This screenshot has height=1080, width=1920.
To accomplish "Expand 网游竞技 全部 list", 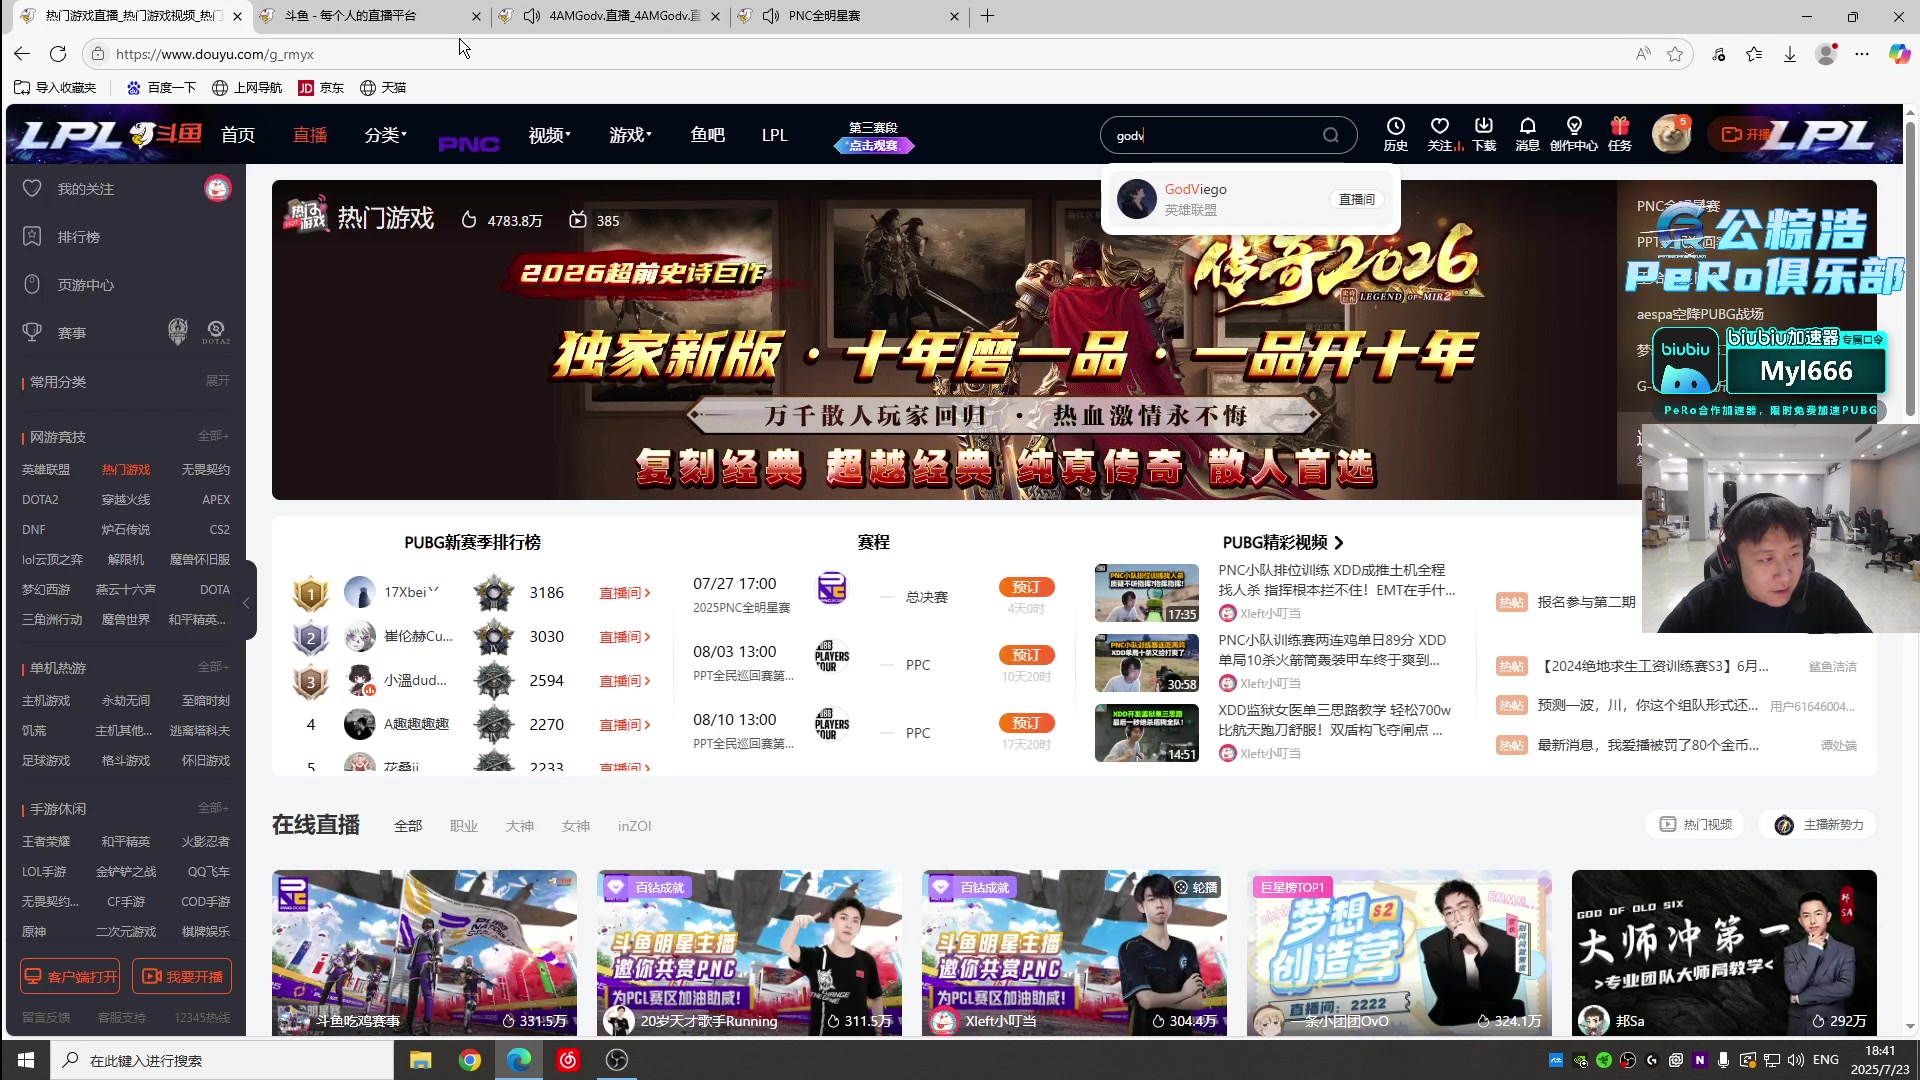I will pos(213,436).
